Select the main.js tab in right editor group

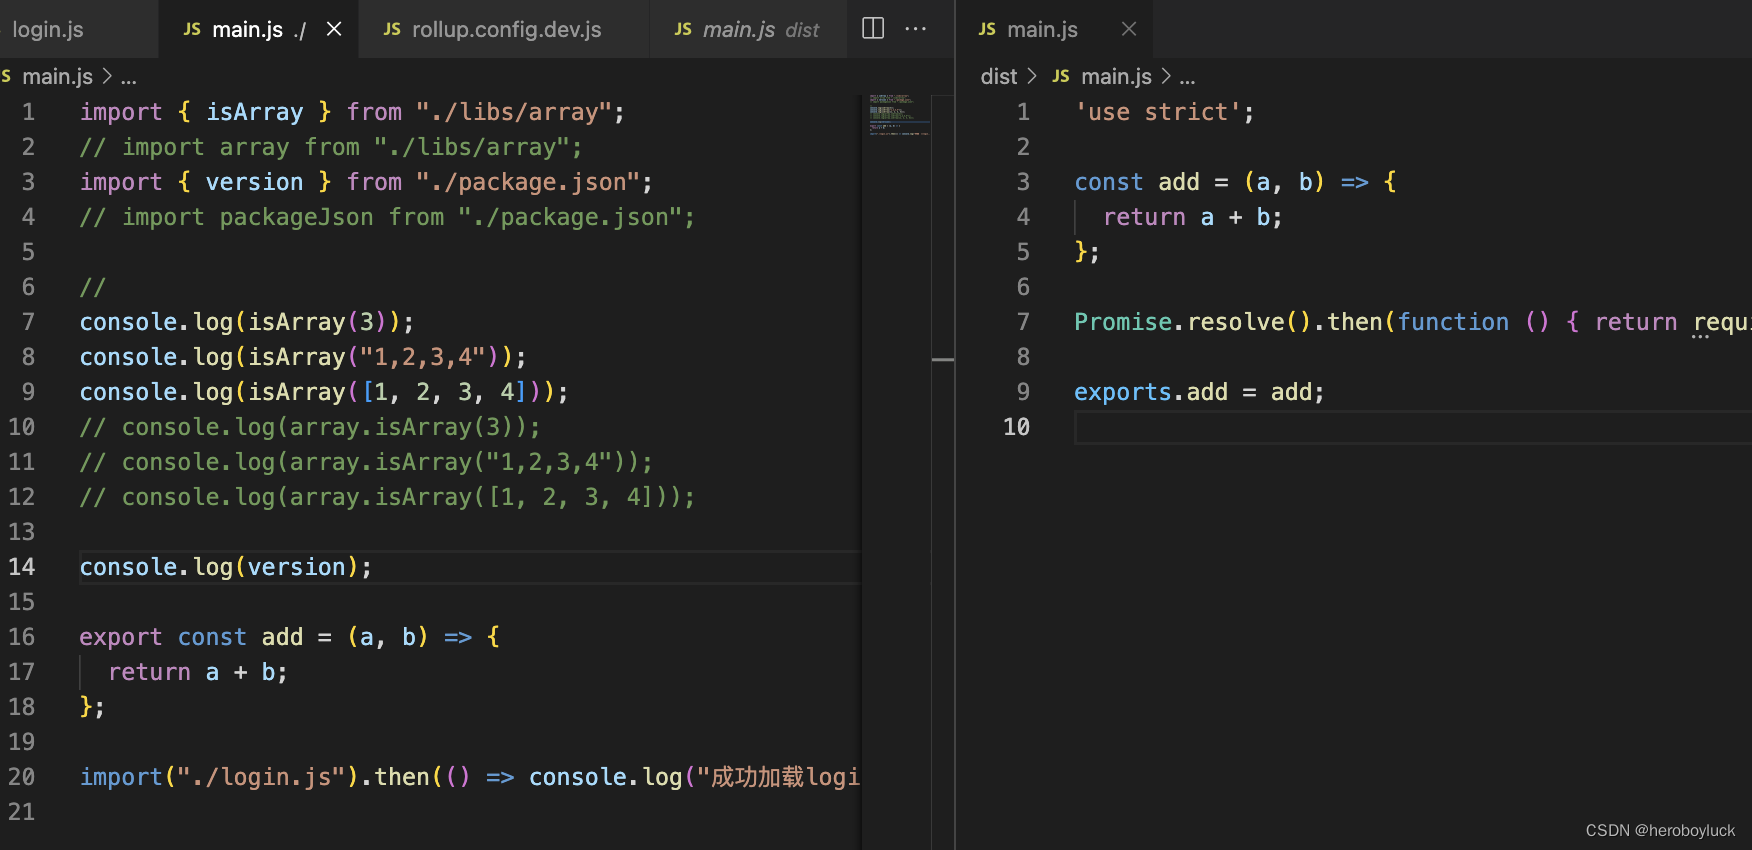pos(1054,29)
